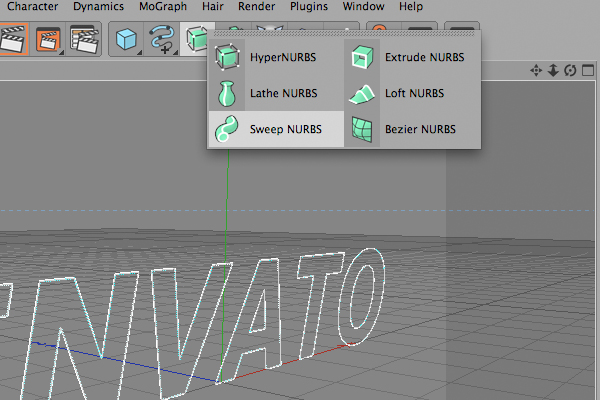Expand the spline tools flyout arrow

coord(176,52)
